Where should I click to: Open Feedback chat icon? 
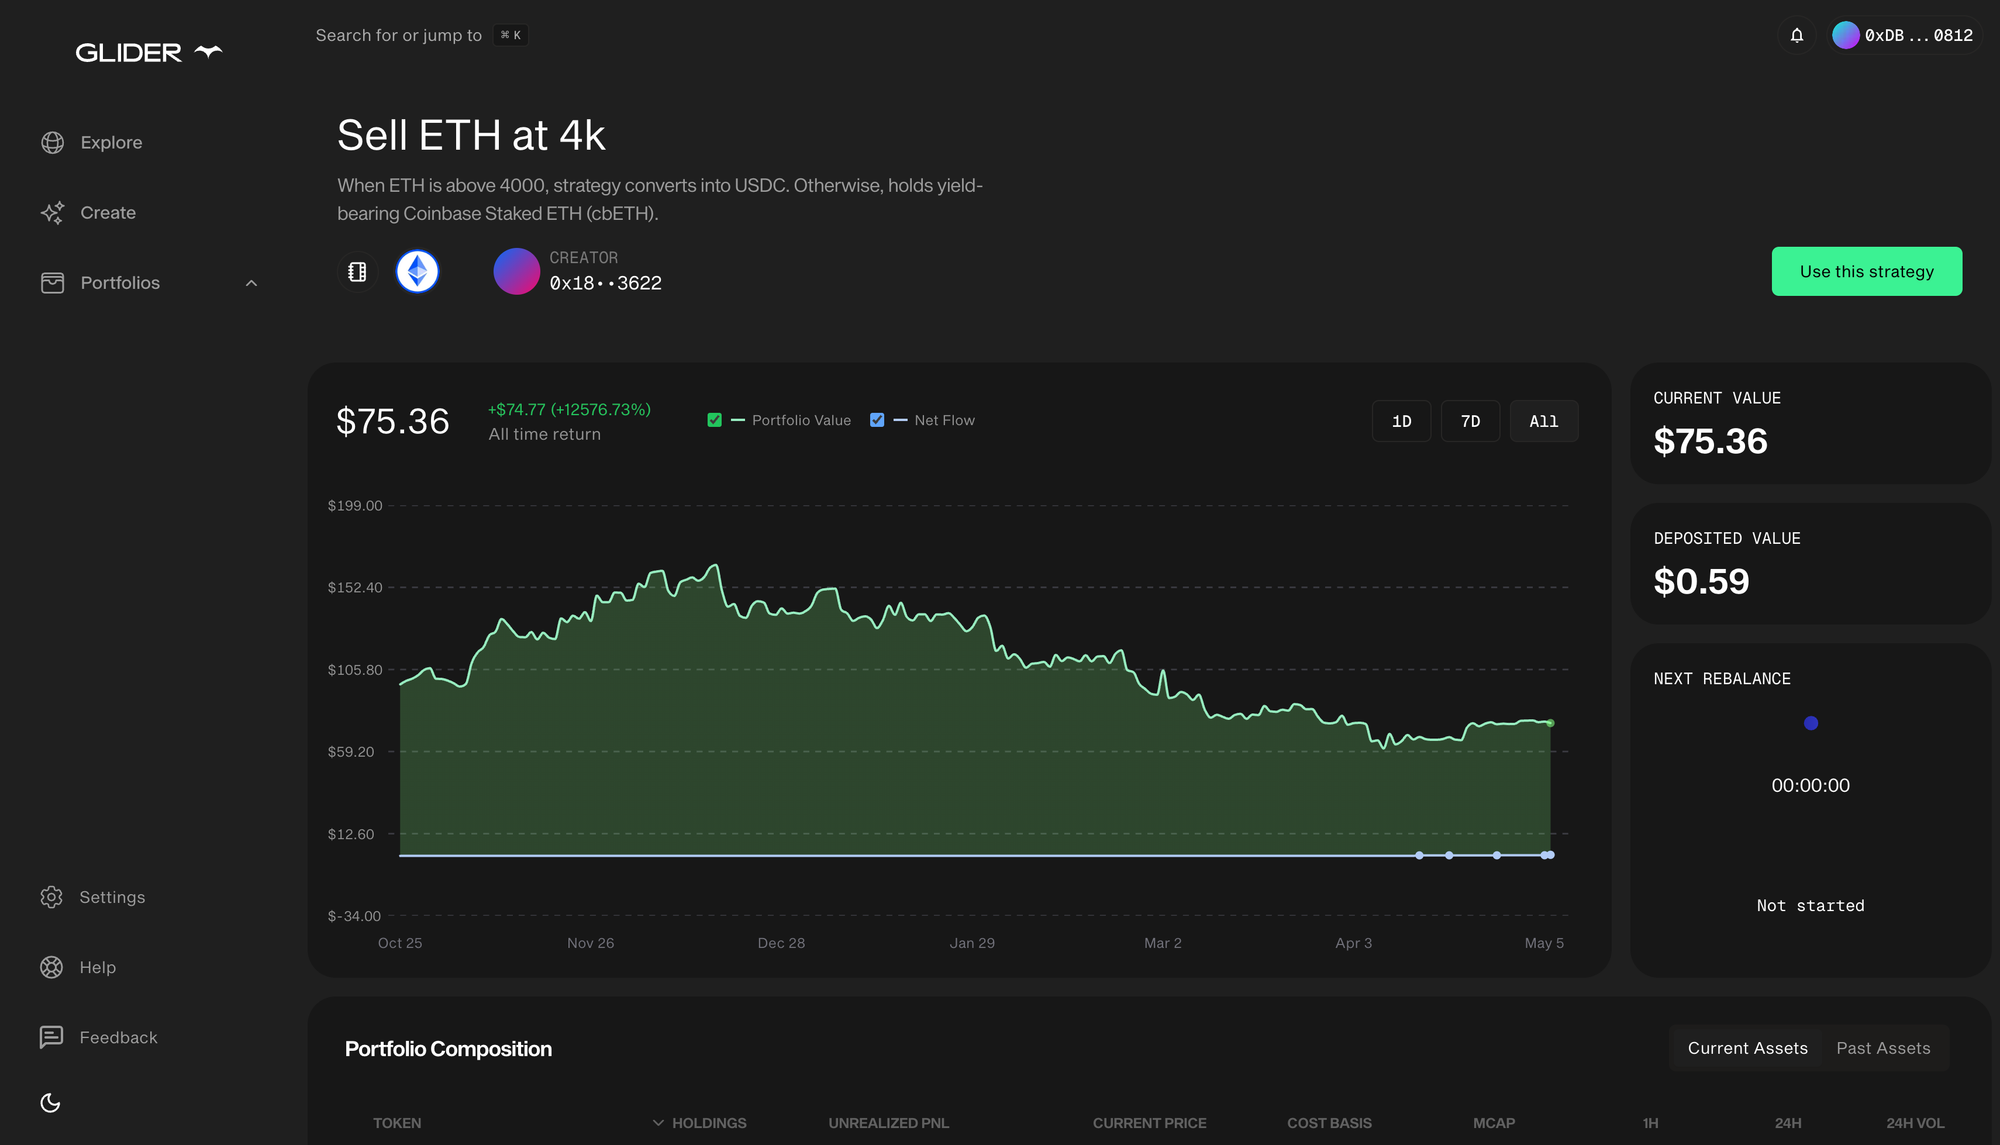pos(51,1037)
